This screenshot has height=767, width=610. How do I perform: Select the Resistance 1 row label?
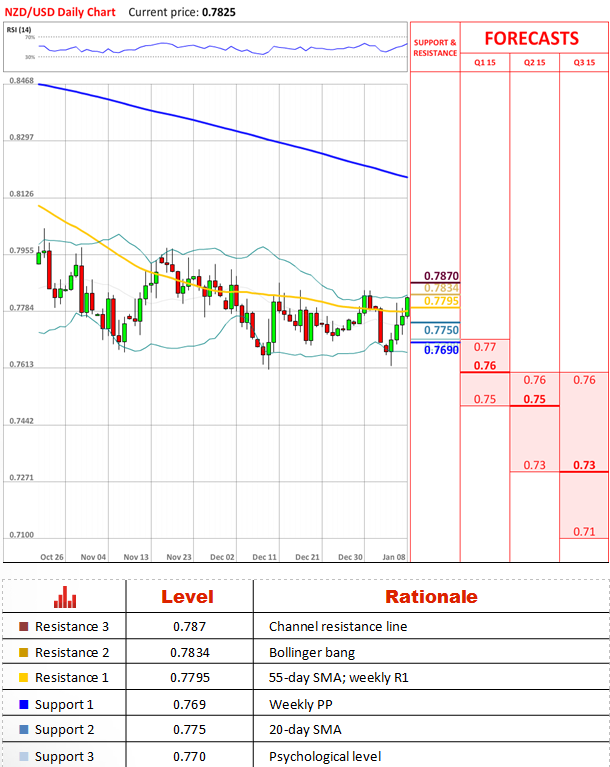[x=72, y=677]
